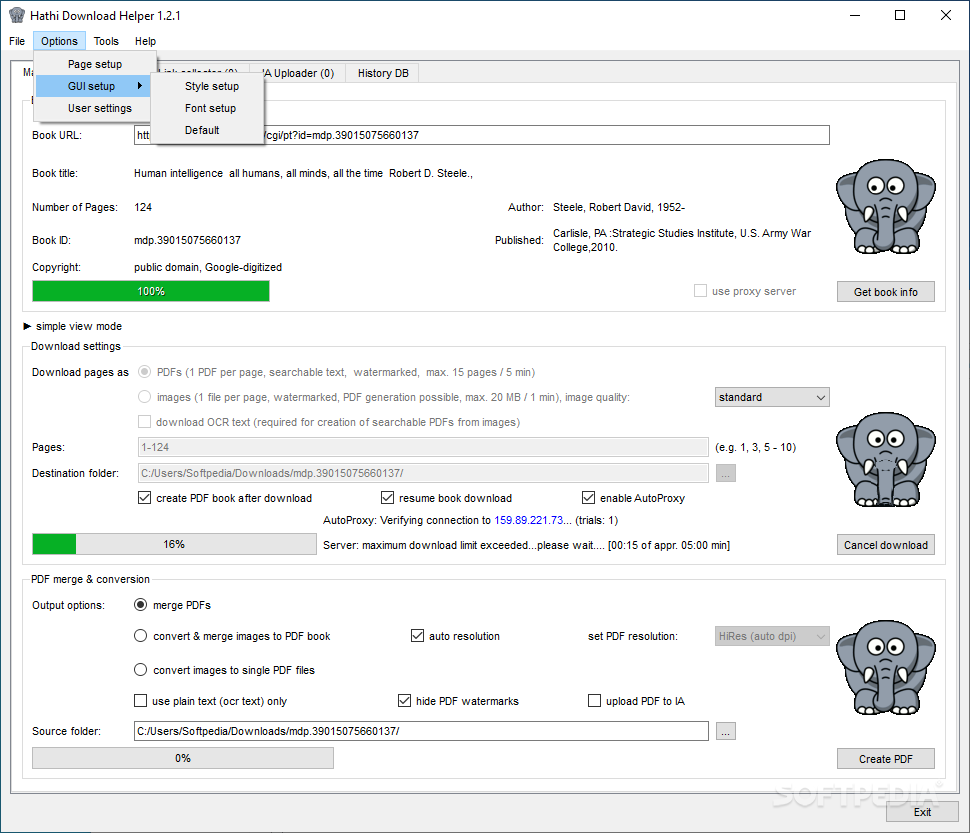Choose Font setup in submenu
This screenshot has width=970, height=833.
pyautogui.click(x=210, y=108)
